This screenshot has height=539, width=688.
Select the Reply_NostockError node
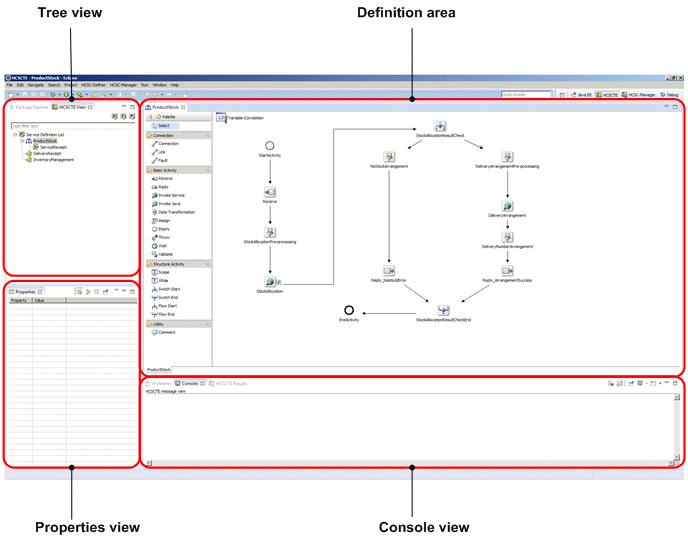point(389,270)
